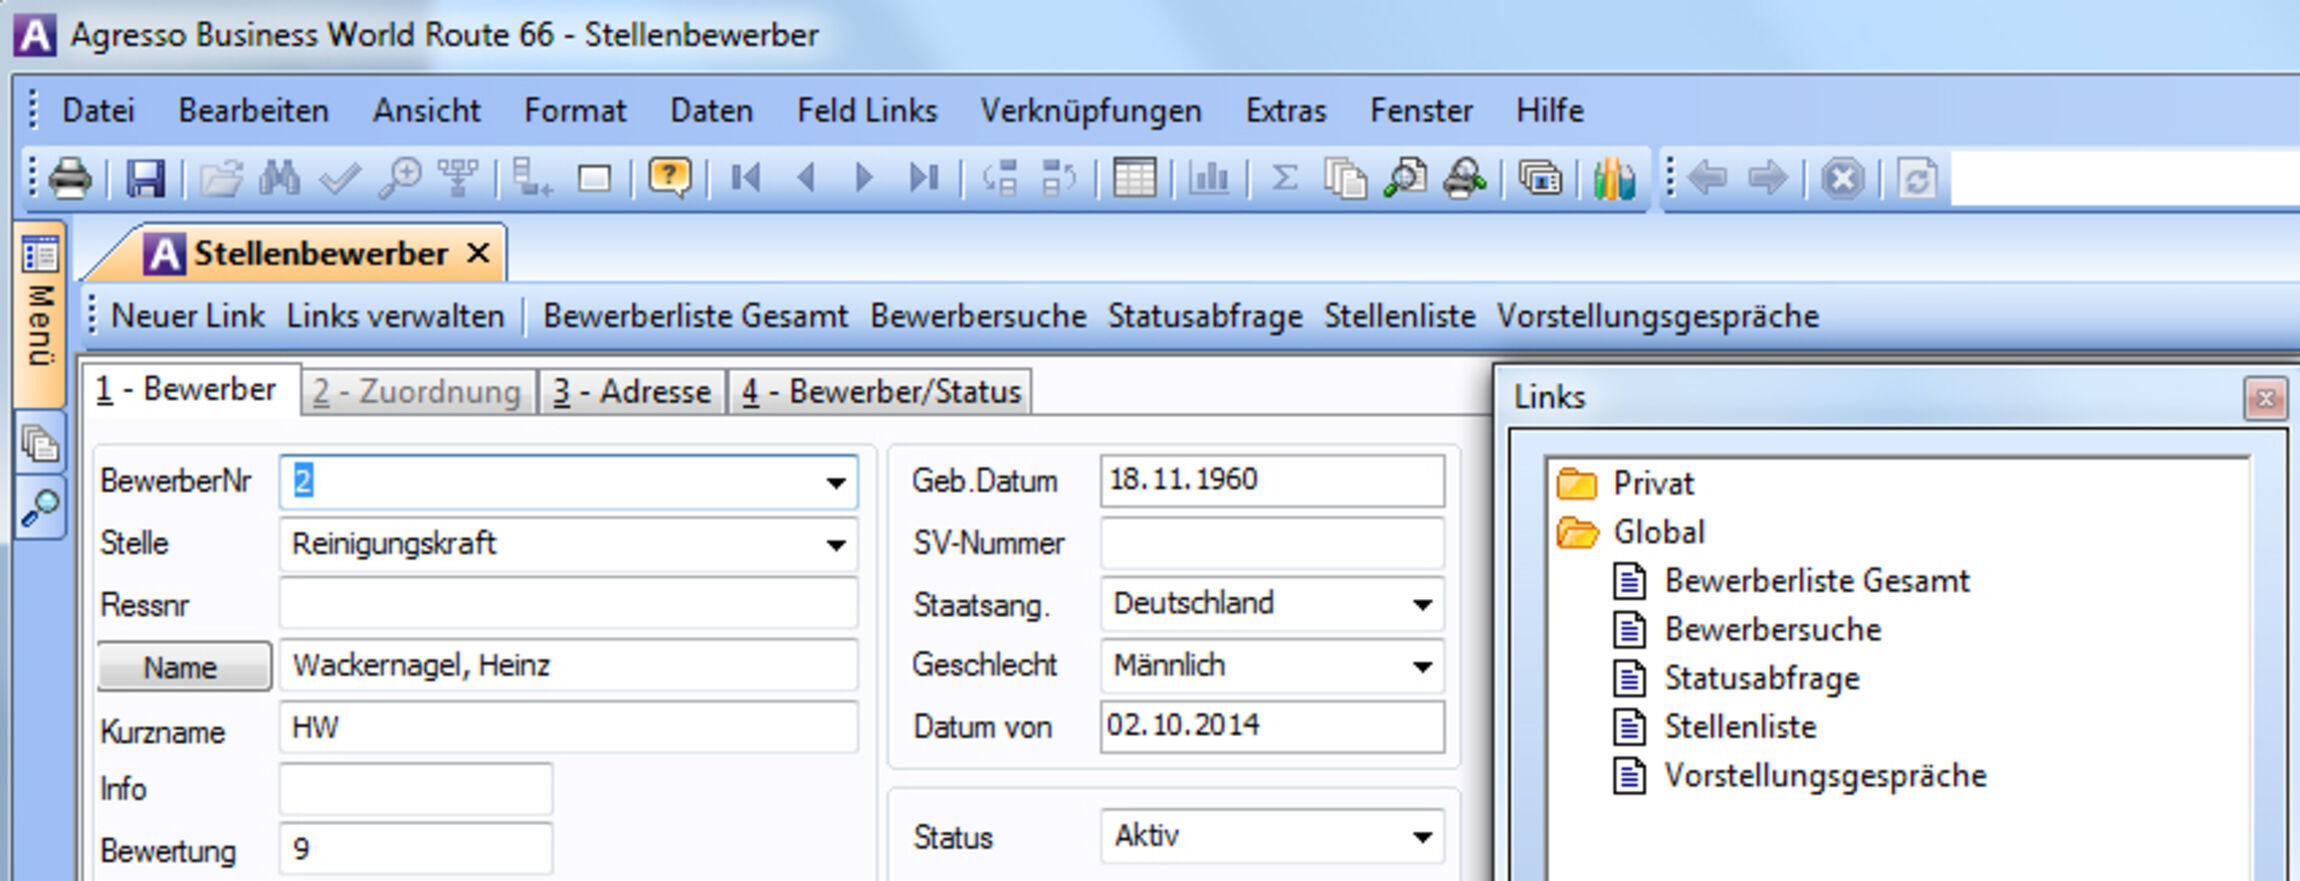The image size is (2300, 881).
Task: Click the Geb.Datum field 18.11.1960
Action: (1272, 481)
